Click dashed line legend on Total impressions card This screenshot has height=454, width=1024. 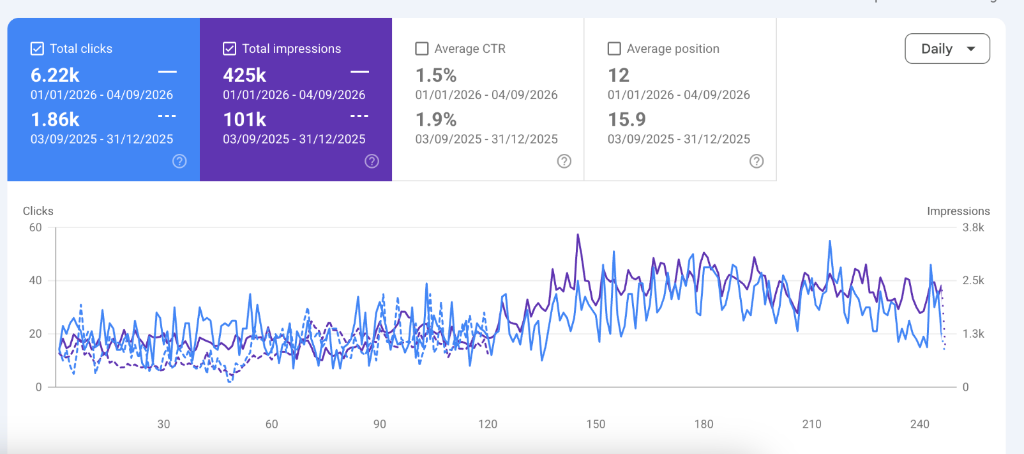coord(359,116)
